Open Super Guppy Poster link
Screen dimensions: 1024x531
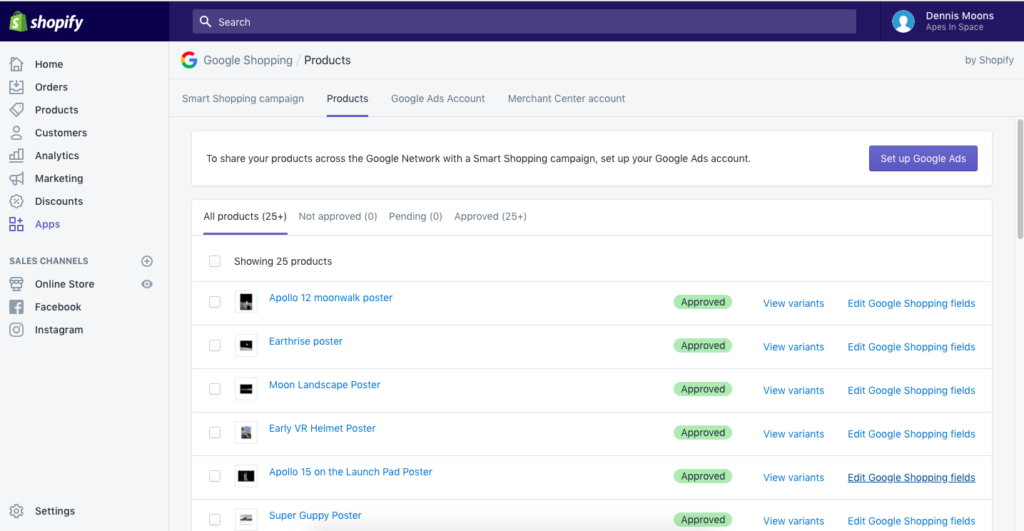tap(315, 515)
